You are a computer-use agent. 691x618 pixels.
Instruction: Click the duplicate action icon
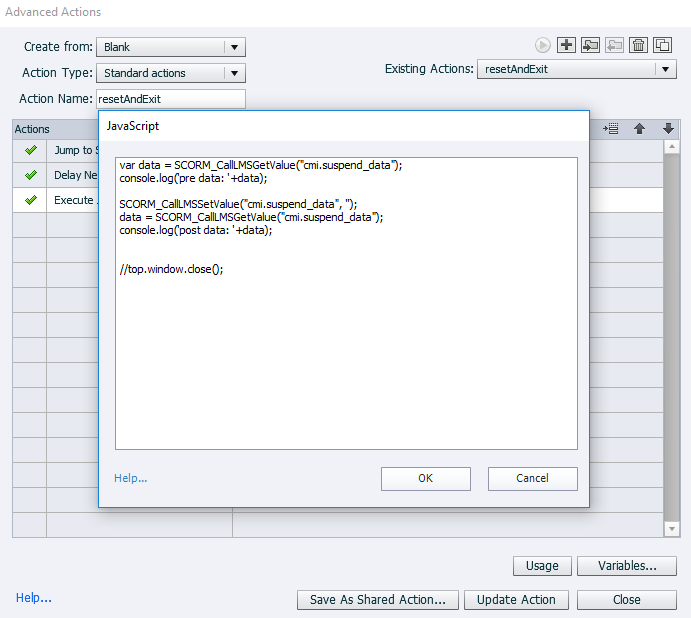(662, 45)
